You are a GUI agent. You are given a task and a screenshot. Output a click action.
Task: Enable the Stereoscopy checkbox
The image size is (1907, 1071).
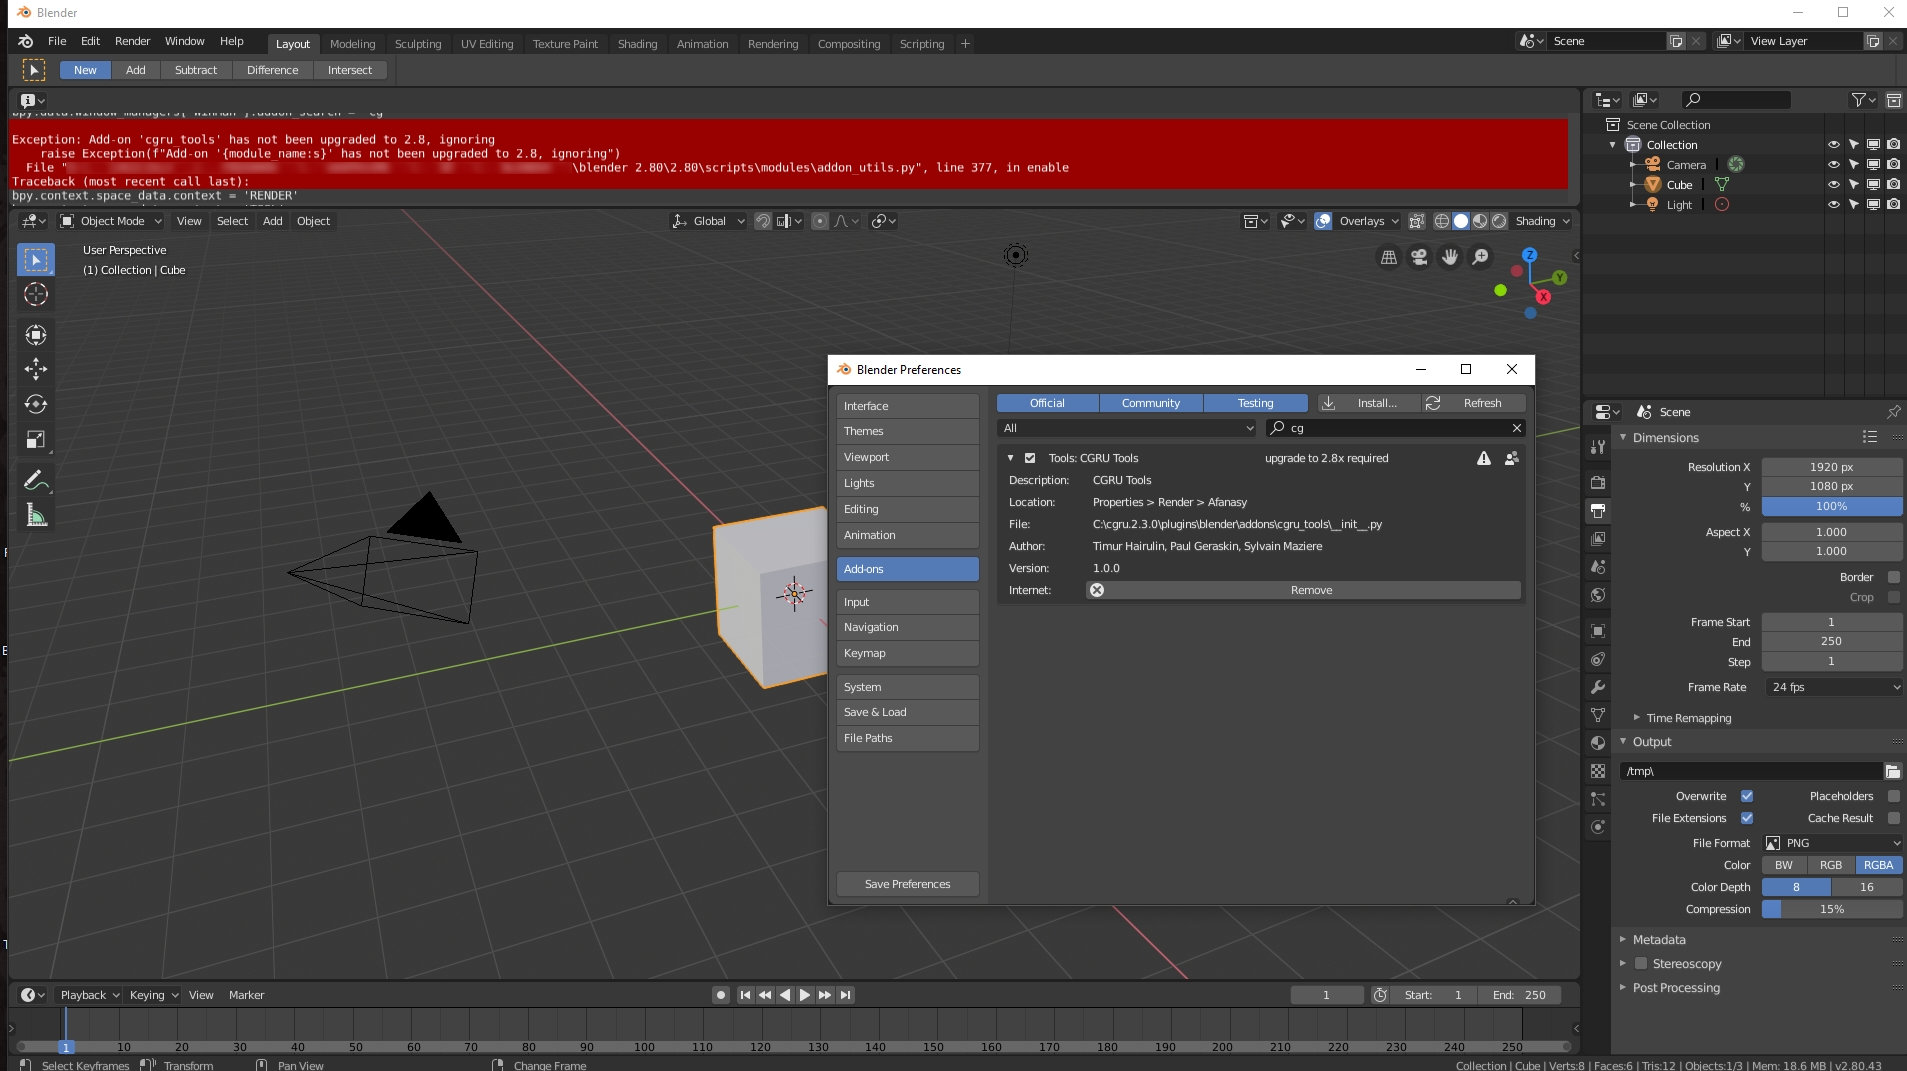coord(1641,964)
